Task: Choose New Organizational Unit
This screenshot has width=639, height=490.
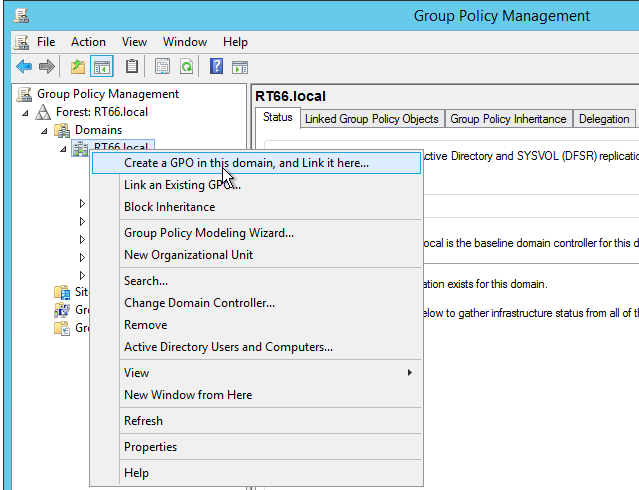Action: pos(256,255)
